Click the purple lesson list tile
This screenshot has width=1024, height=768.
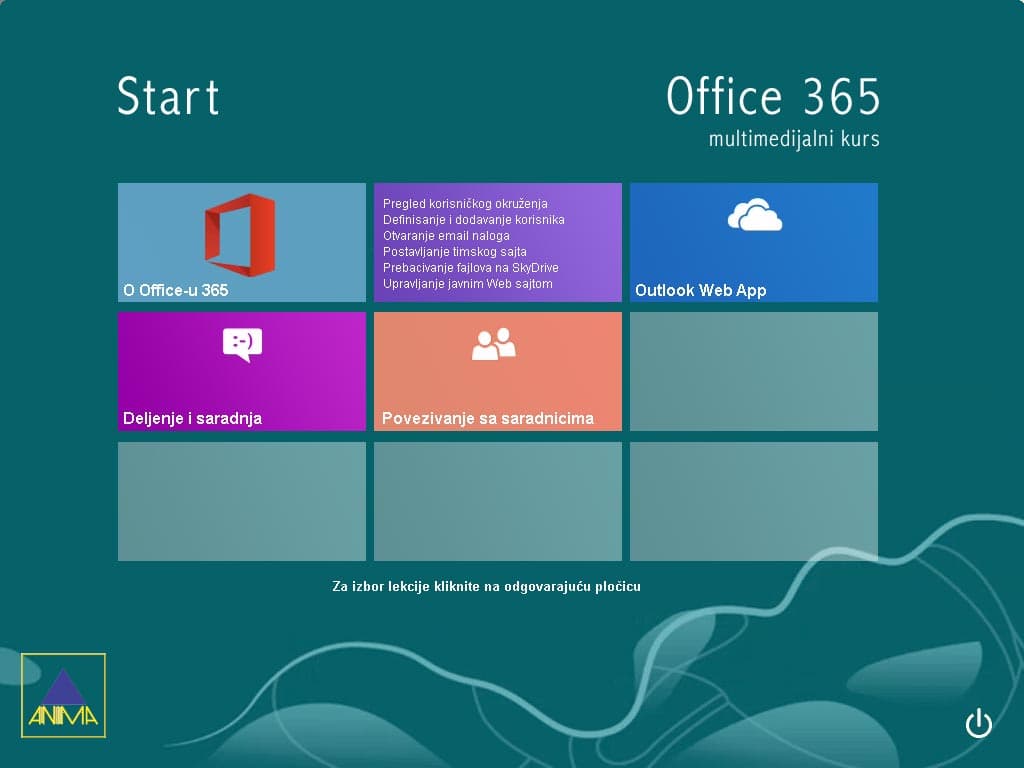point(497,242)
